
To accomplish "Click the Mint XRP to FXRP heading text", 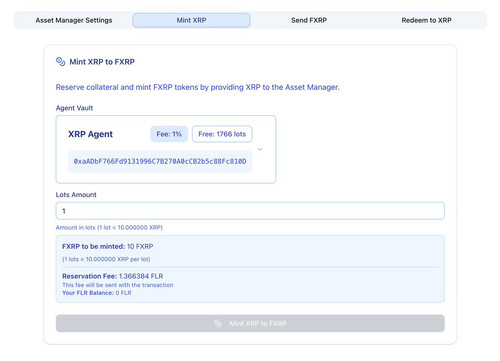I will pos(102,62).
